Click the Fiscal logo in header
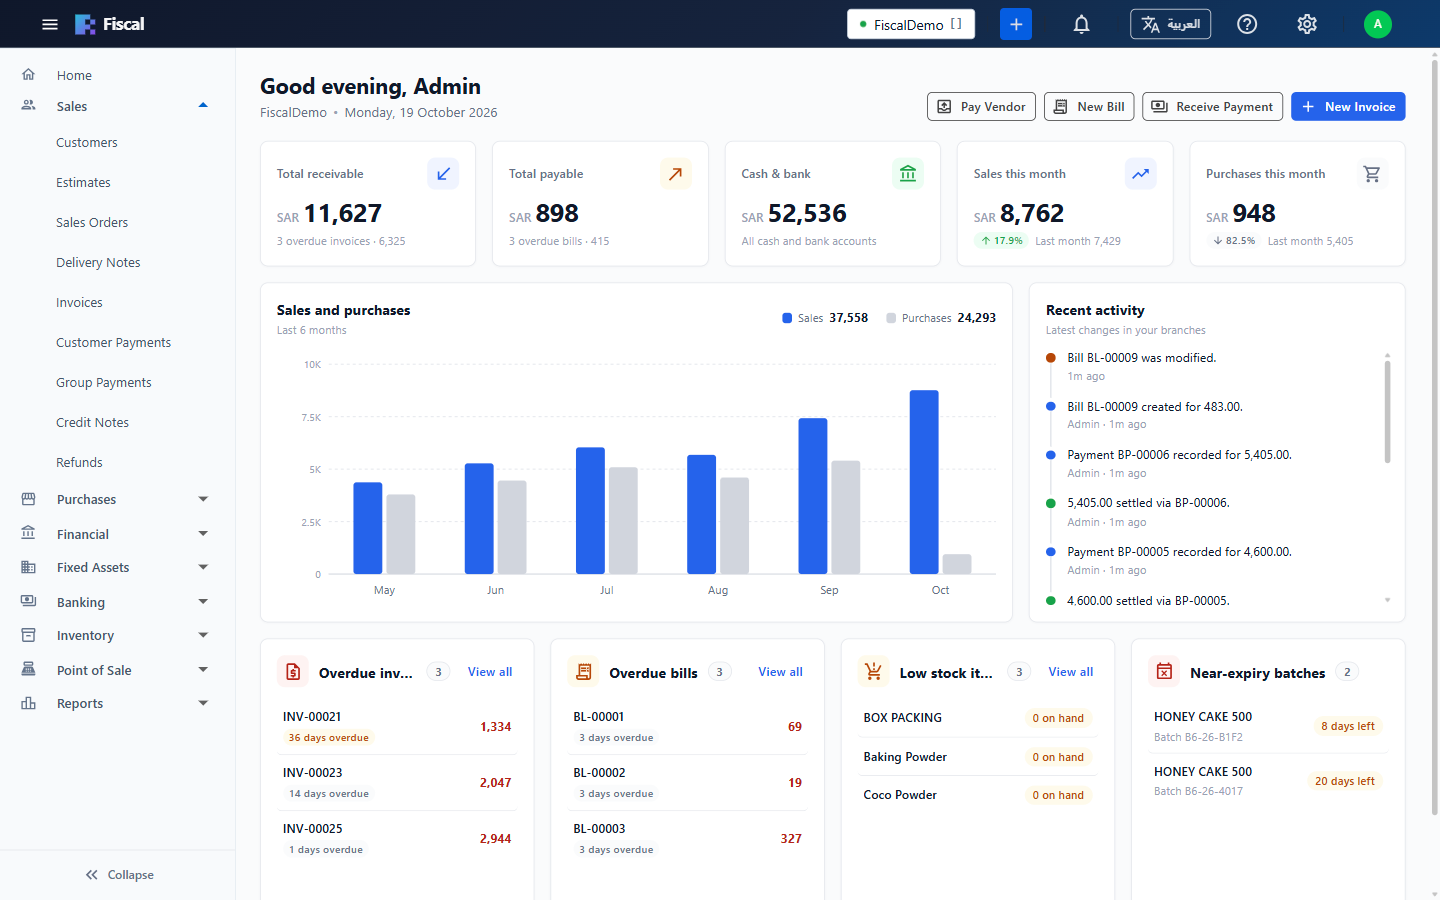The image size is (1440, 900). (110, 24)
